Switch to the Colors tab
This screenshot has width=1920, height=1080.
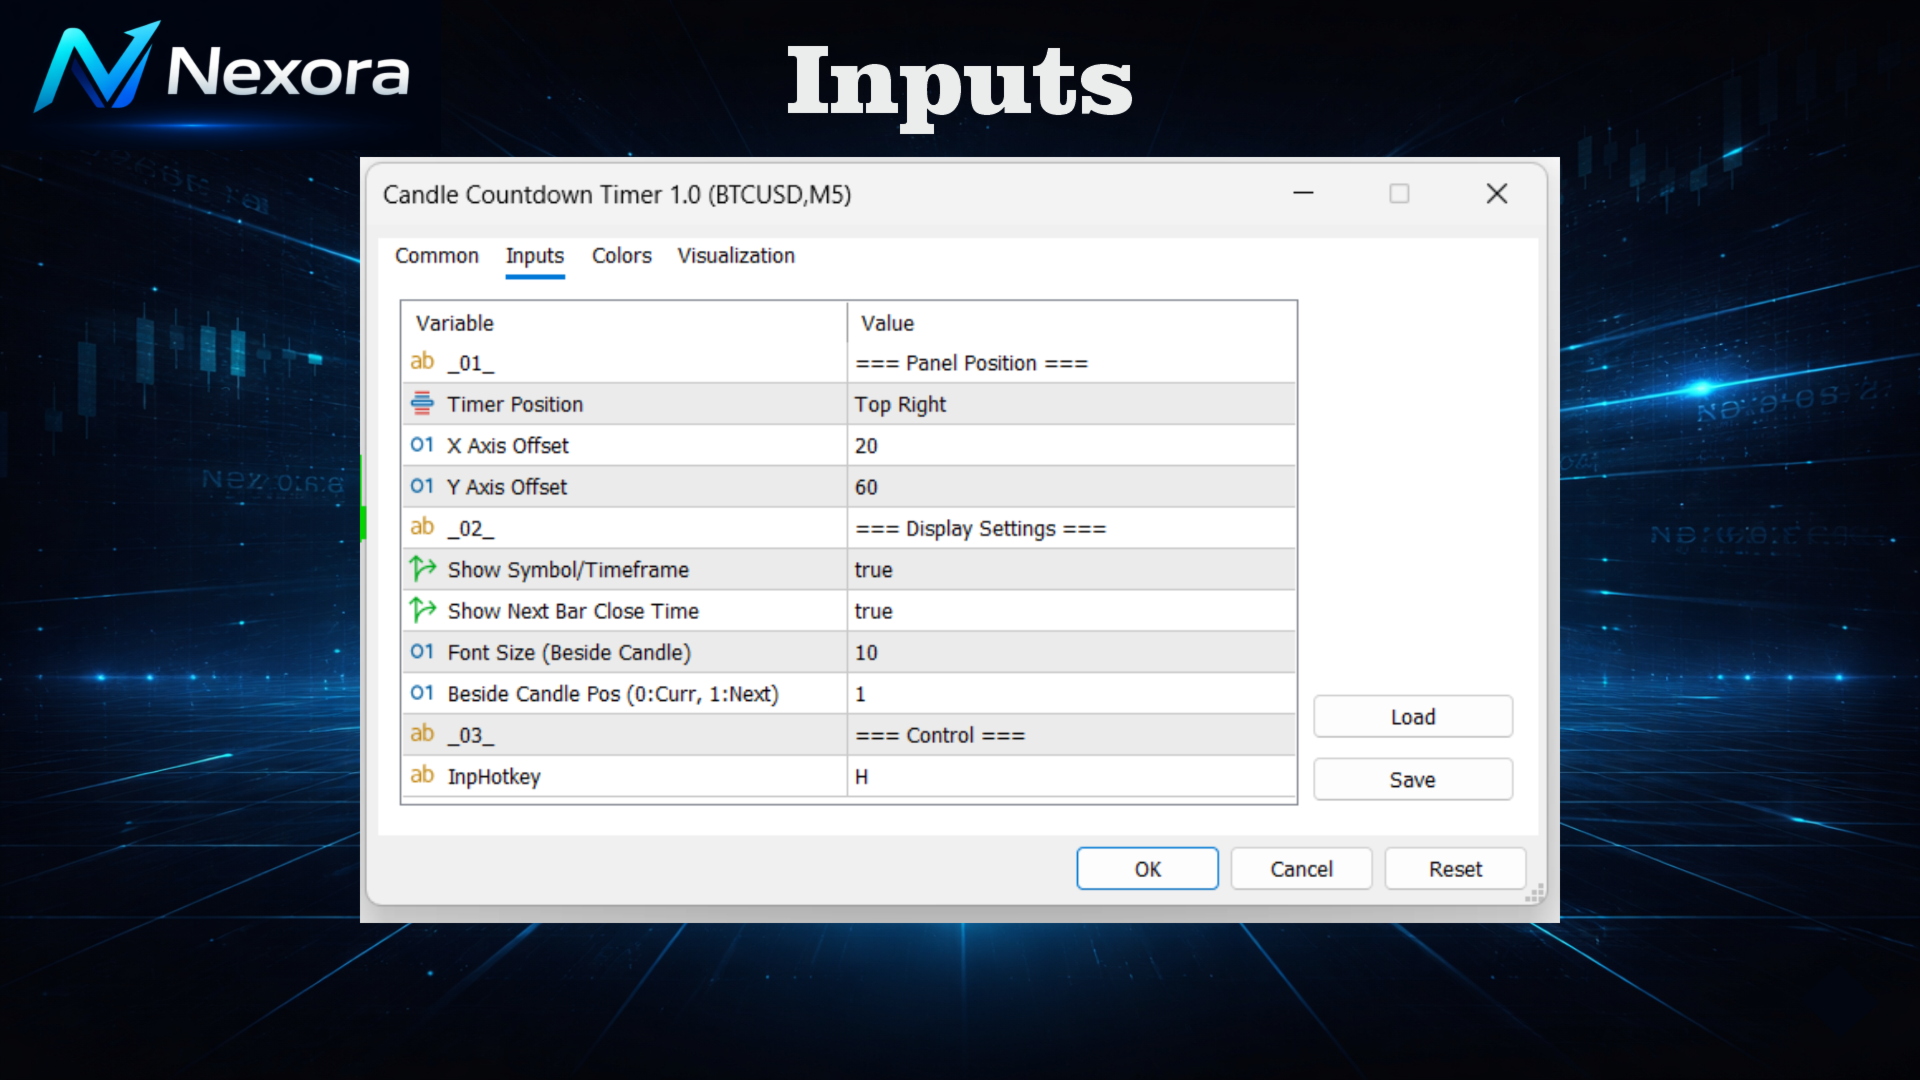click(x=621, y=256)
